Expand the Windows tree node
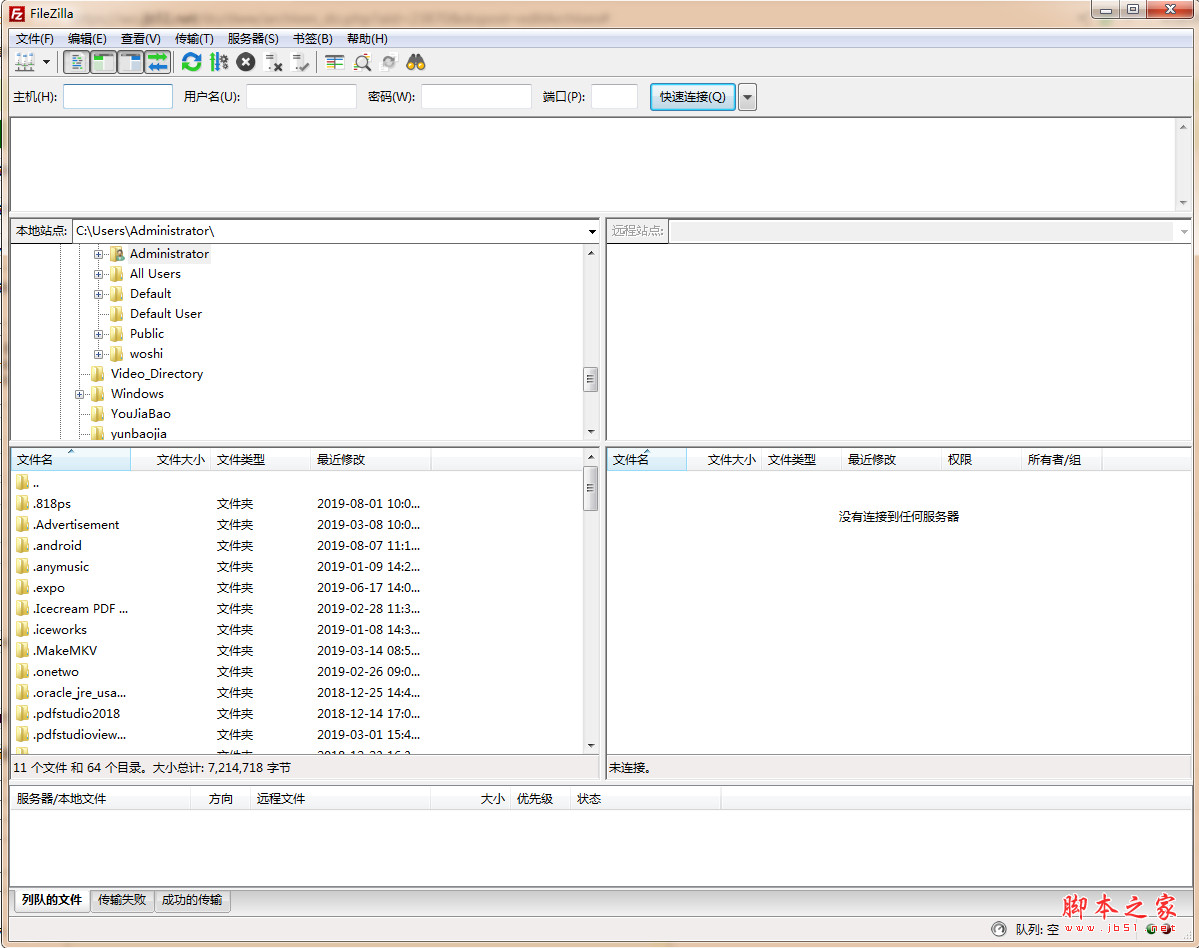This screenshot has height=948, width=1199. [x=79, y=394]
